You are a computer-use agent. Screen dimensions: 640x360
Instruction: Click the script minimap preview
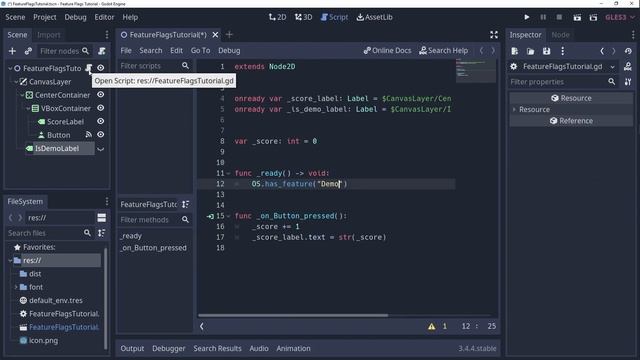point(476,71)
